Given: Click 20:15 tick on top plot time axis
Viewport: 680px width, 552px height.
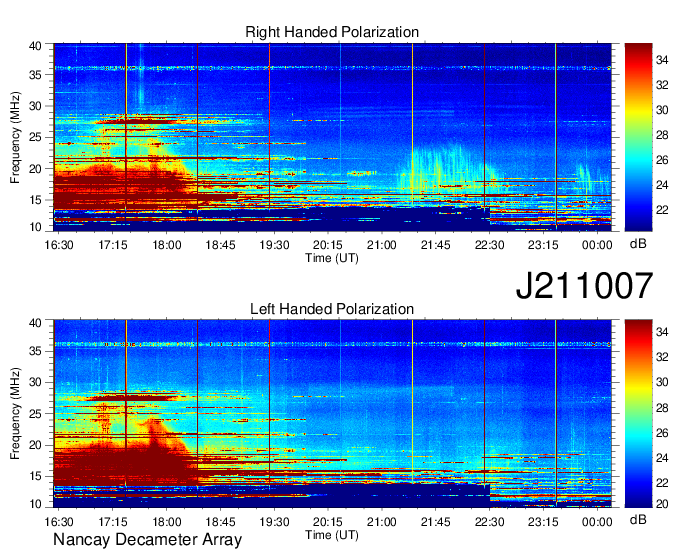Looking at the screenshot, I should click(x=328, y=245).
